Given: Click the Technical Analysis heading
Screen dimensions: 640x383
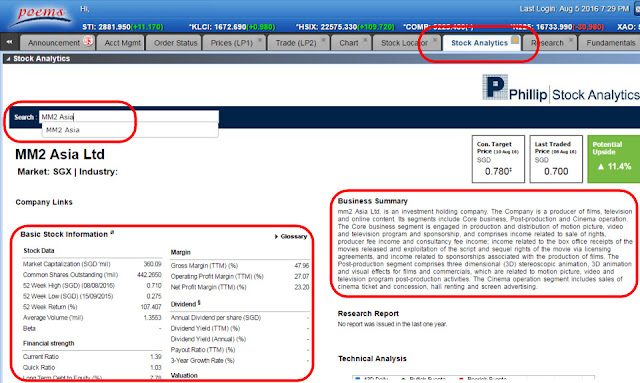Looking at the screenshot, I should coord(372,359).
